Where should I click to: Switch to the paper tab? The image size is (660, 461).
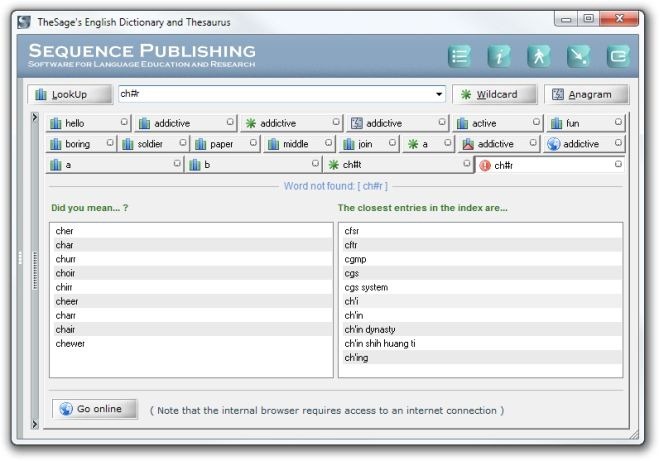click(226, 144)
